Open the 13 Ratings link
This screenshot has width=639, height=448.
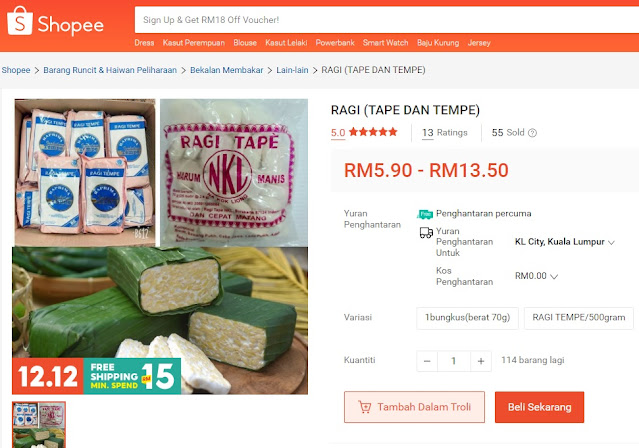click(445, 132)
